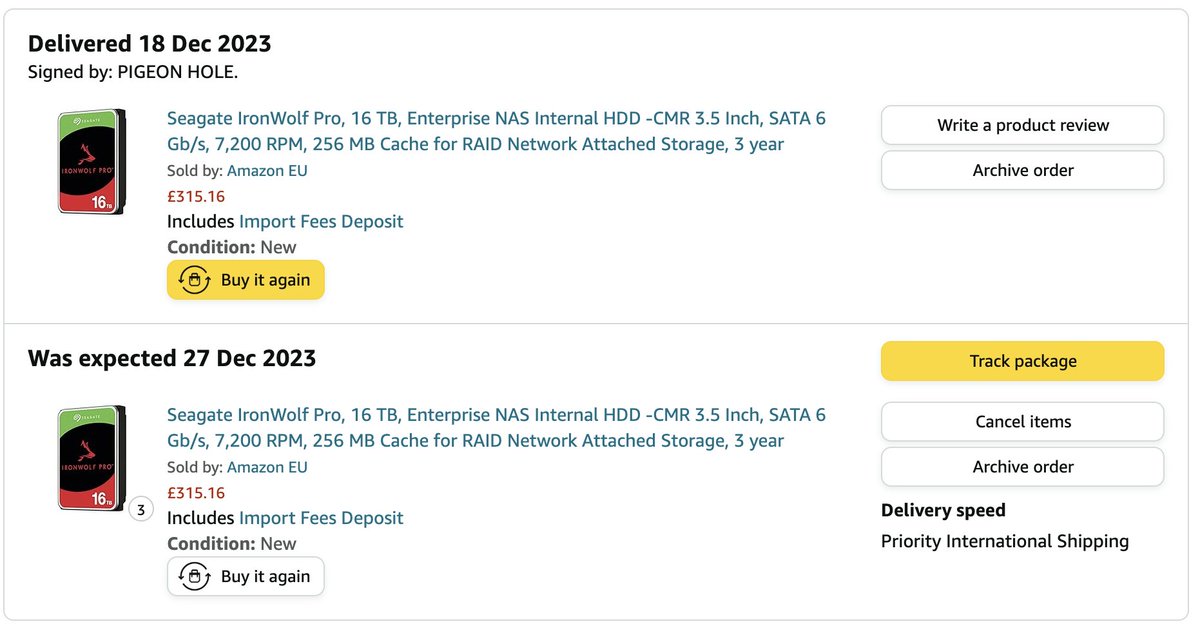
Task: Click Amazon EU seller link in delivered order
Action: point(267,170)
